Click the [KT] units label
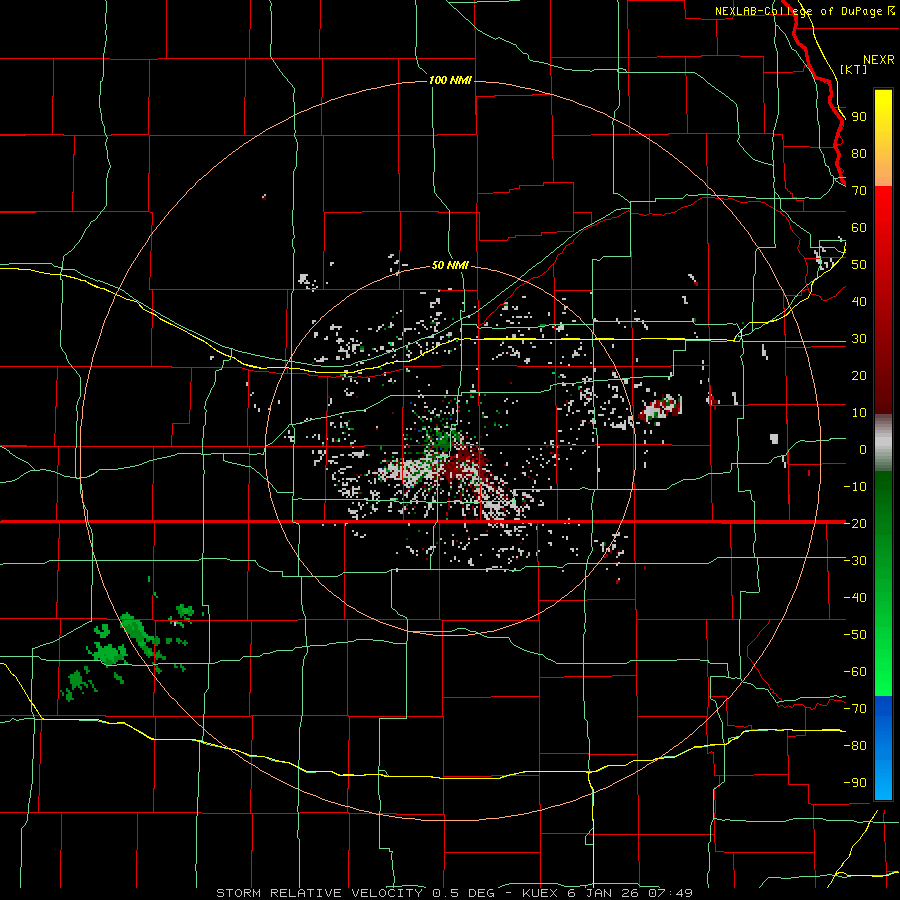900x900 pixels. 854,69
